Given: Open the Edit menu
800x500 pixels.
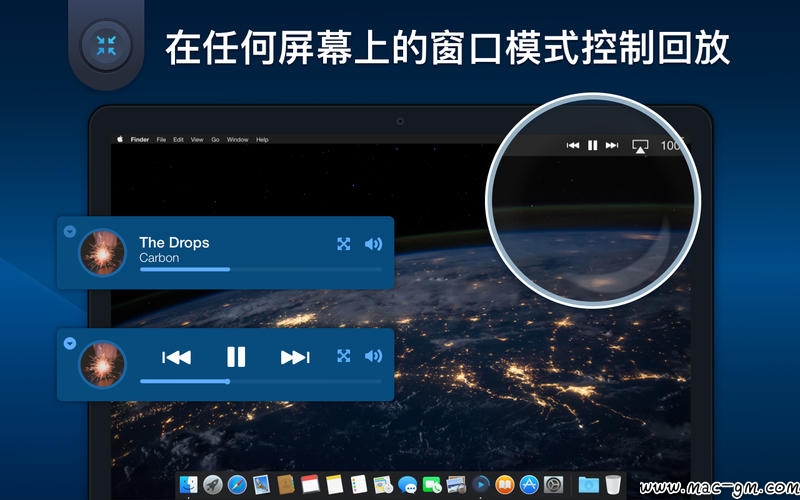Looking at the screenshot, I should click(178, 139).
